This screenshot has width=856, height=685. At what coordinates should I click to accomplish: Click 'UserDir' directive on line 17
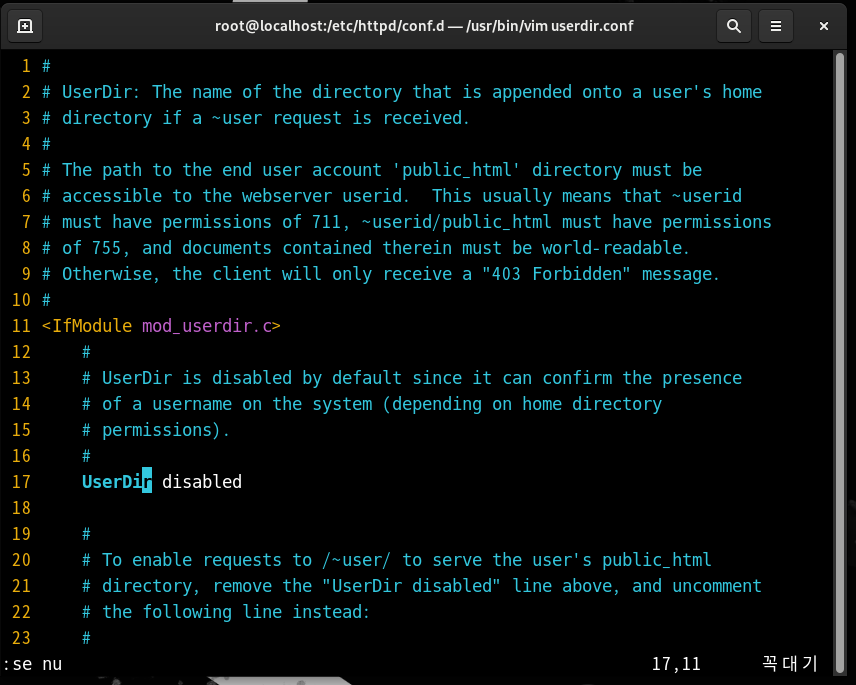tap(117, 481)
